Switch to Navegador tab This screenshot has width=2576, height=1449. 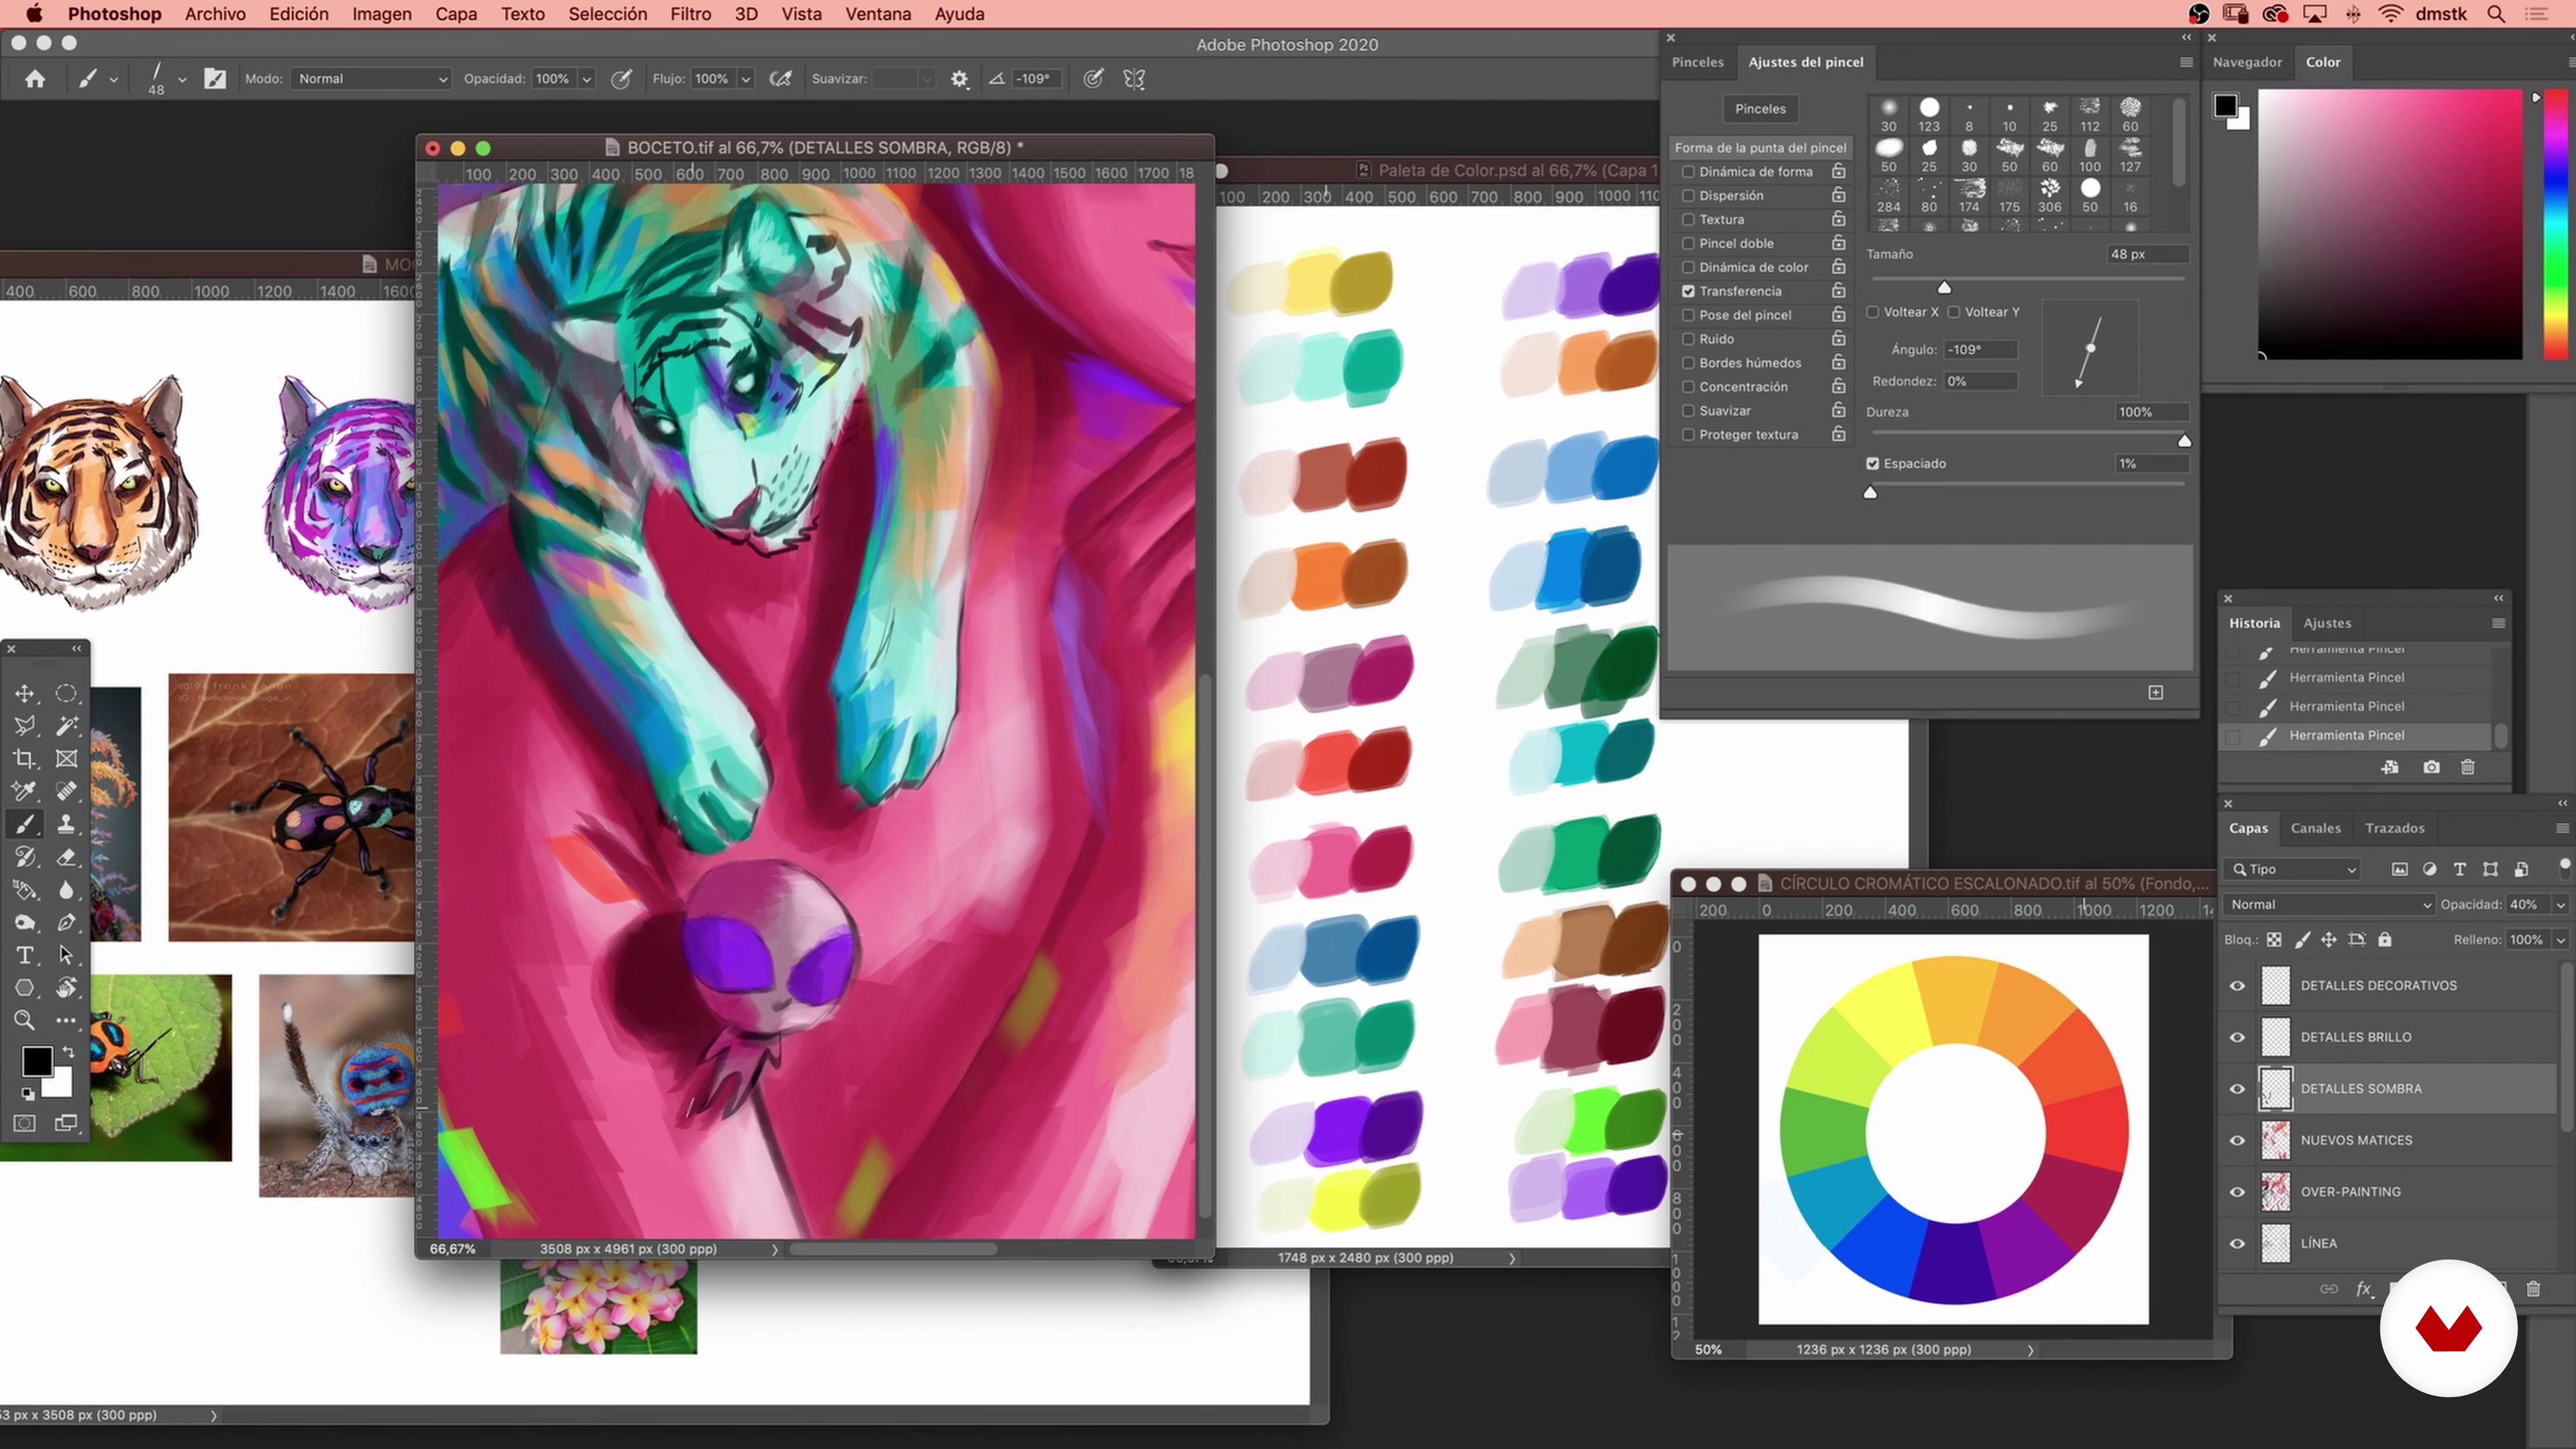click(x=2247, y=62)
